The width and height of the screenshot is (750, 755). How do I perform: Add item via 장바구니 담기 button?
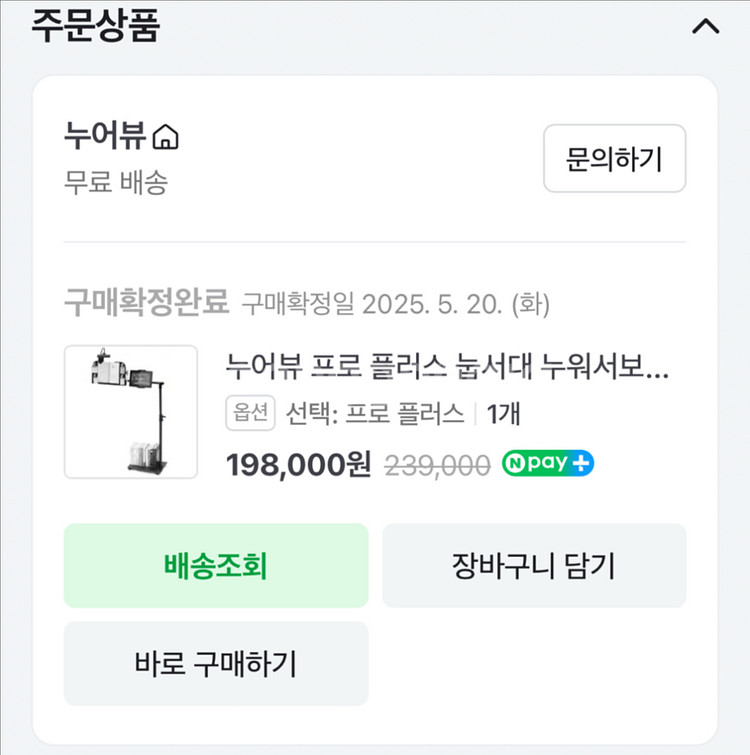click(x=534, y=566)
